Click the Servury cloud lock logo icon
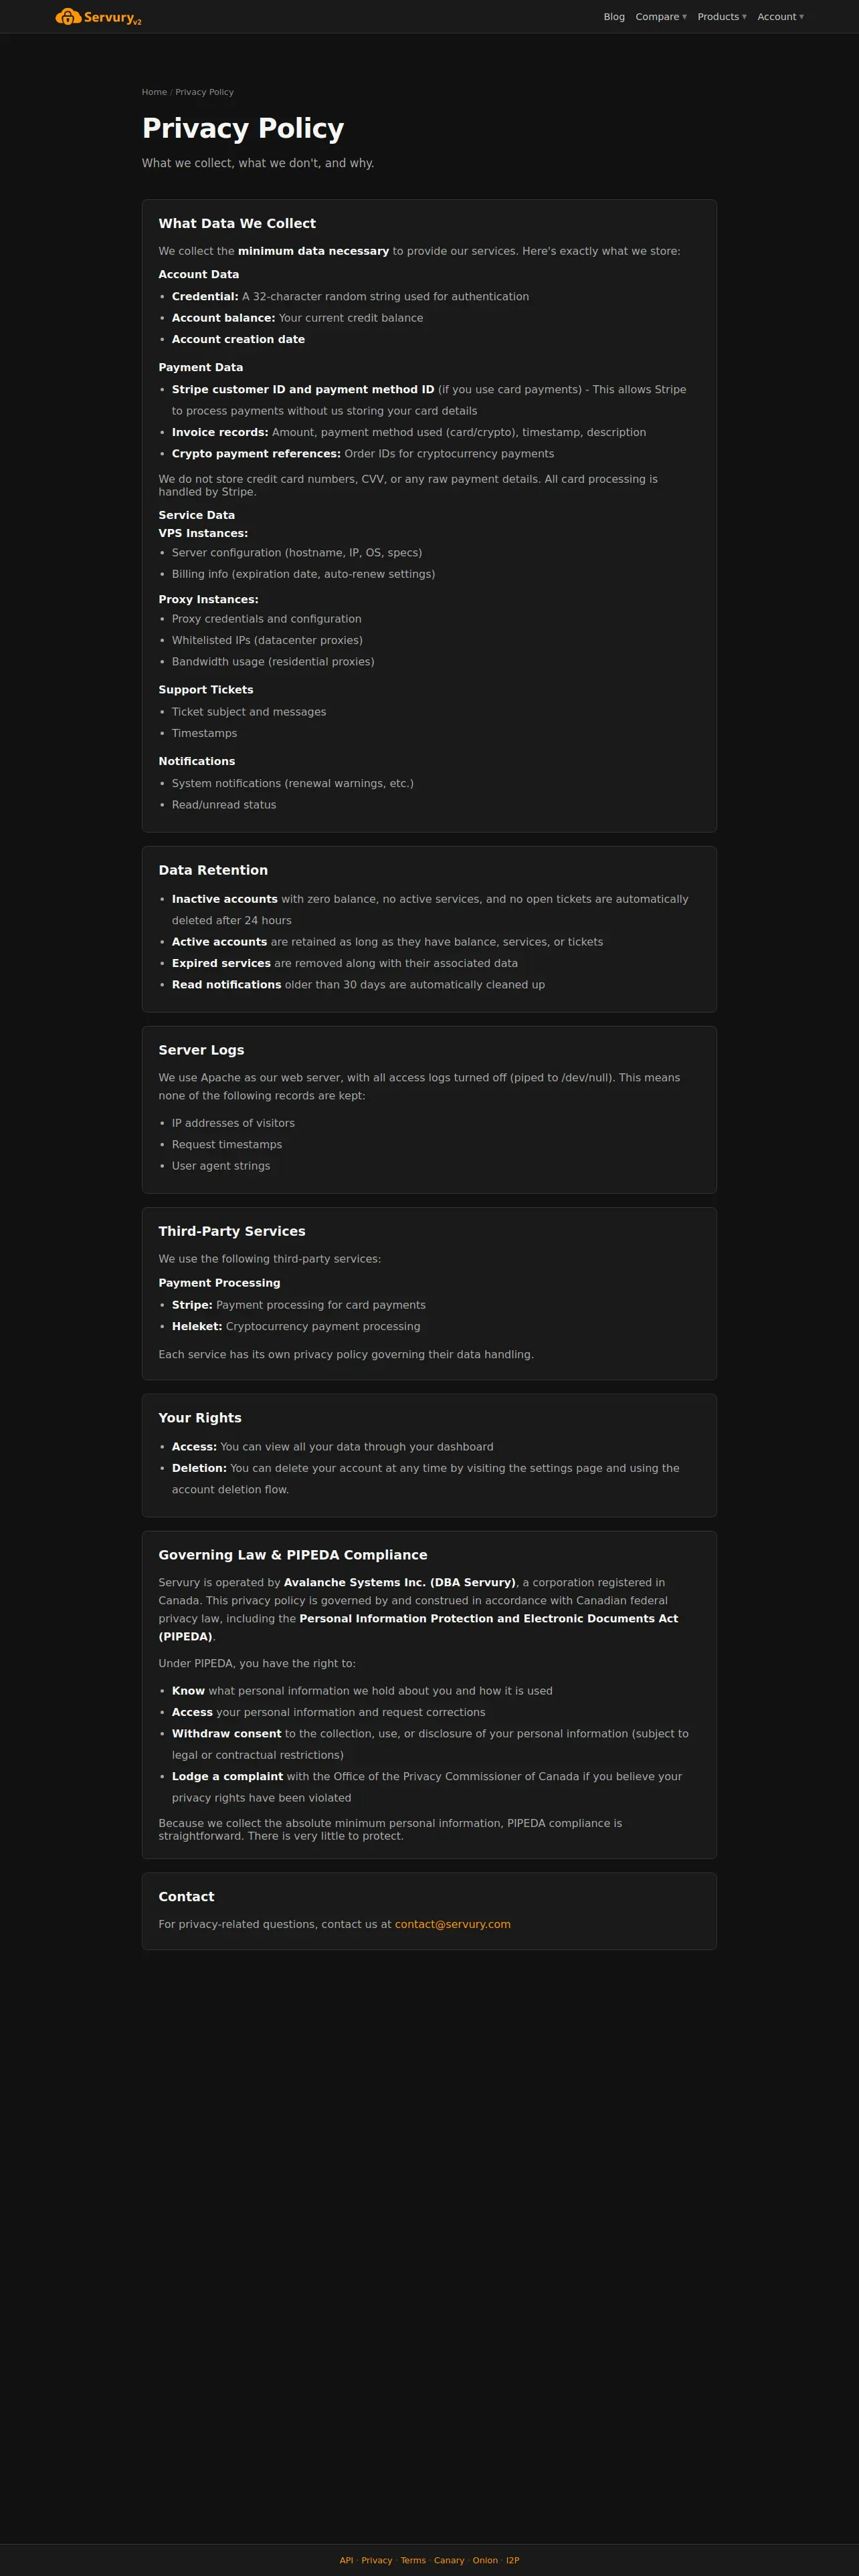 pos(68,16)
